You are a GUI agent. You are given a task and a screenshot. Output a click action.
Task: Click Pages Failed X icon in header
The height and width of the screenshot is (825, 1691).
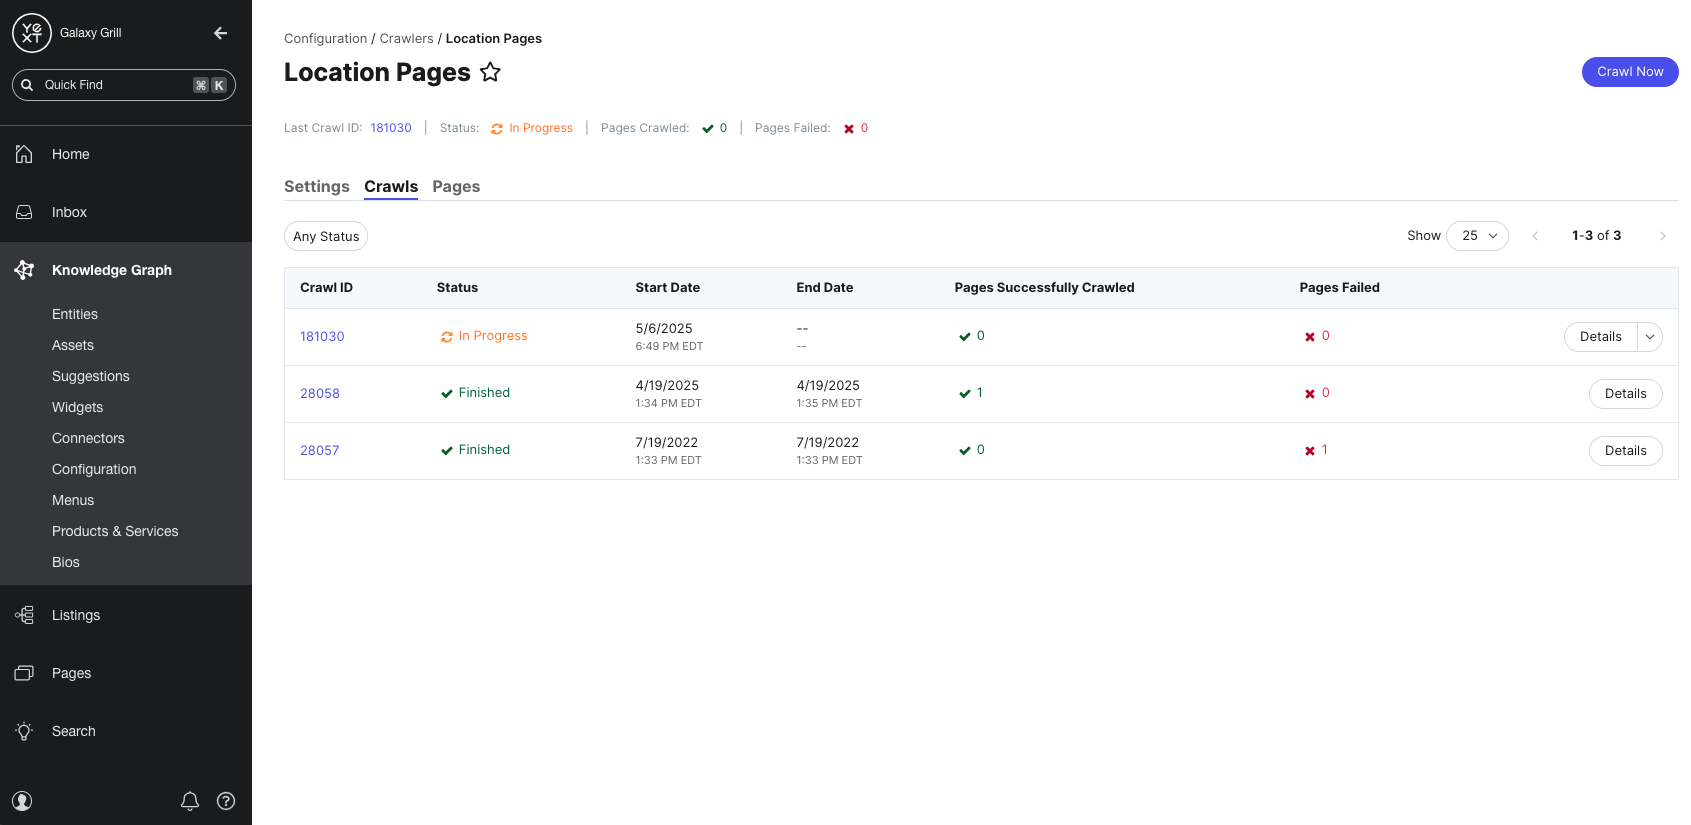pos(849,129)
